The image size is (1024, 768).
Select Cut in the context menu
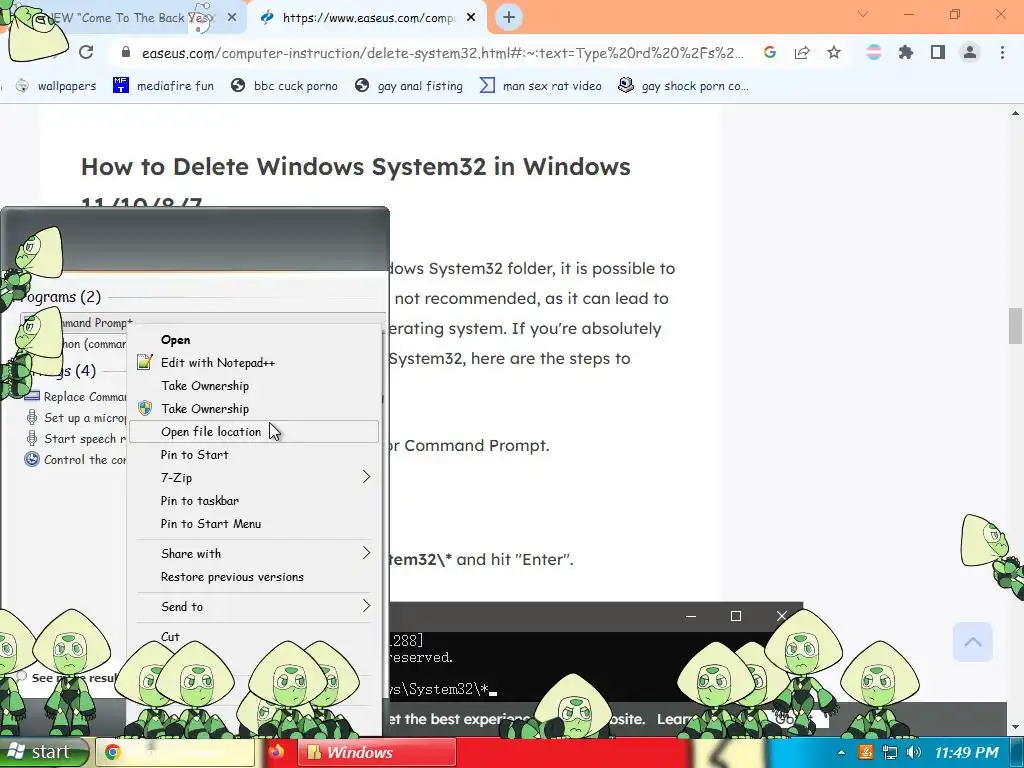254,636
